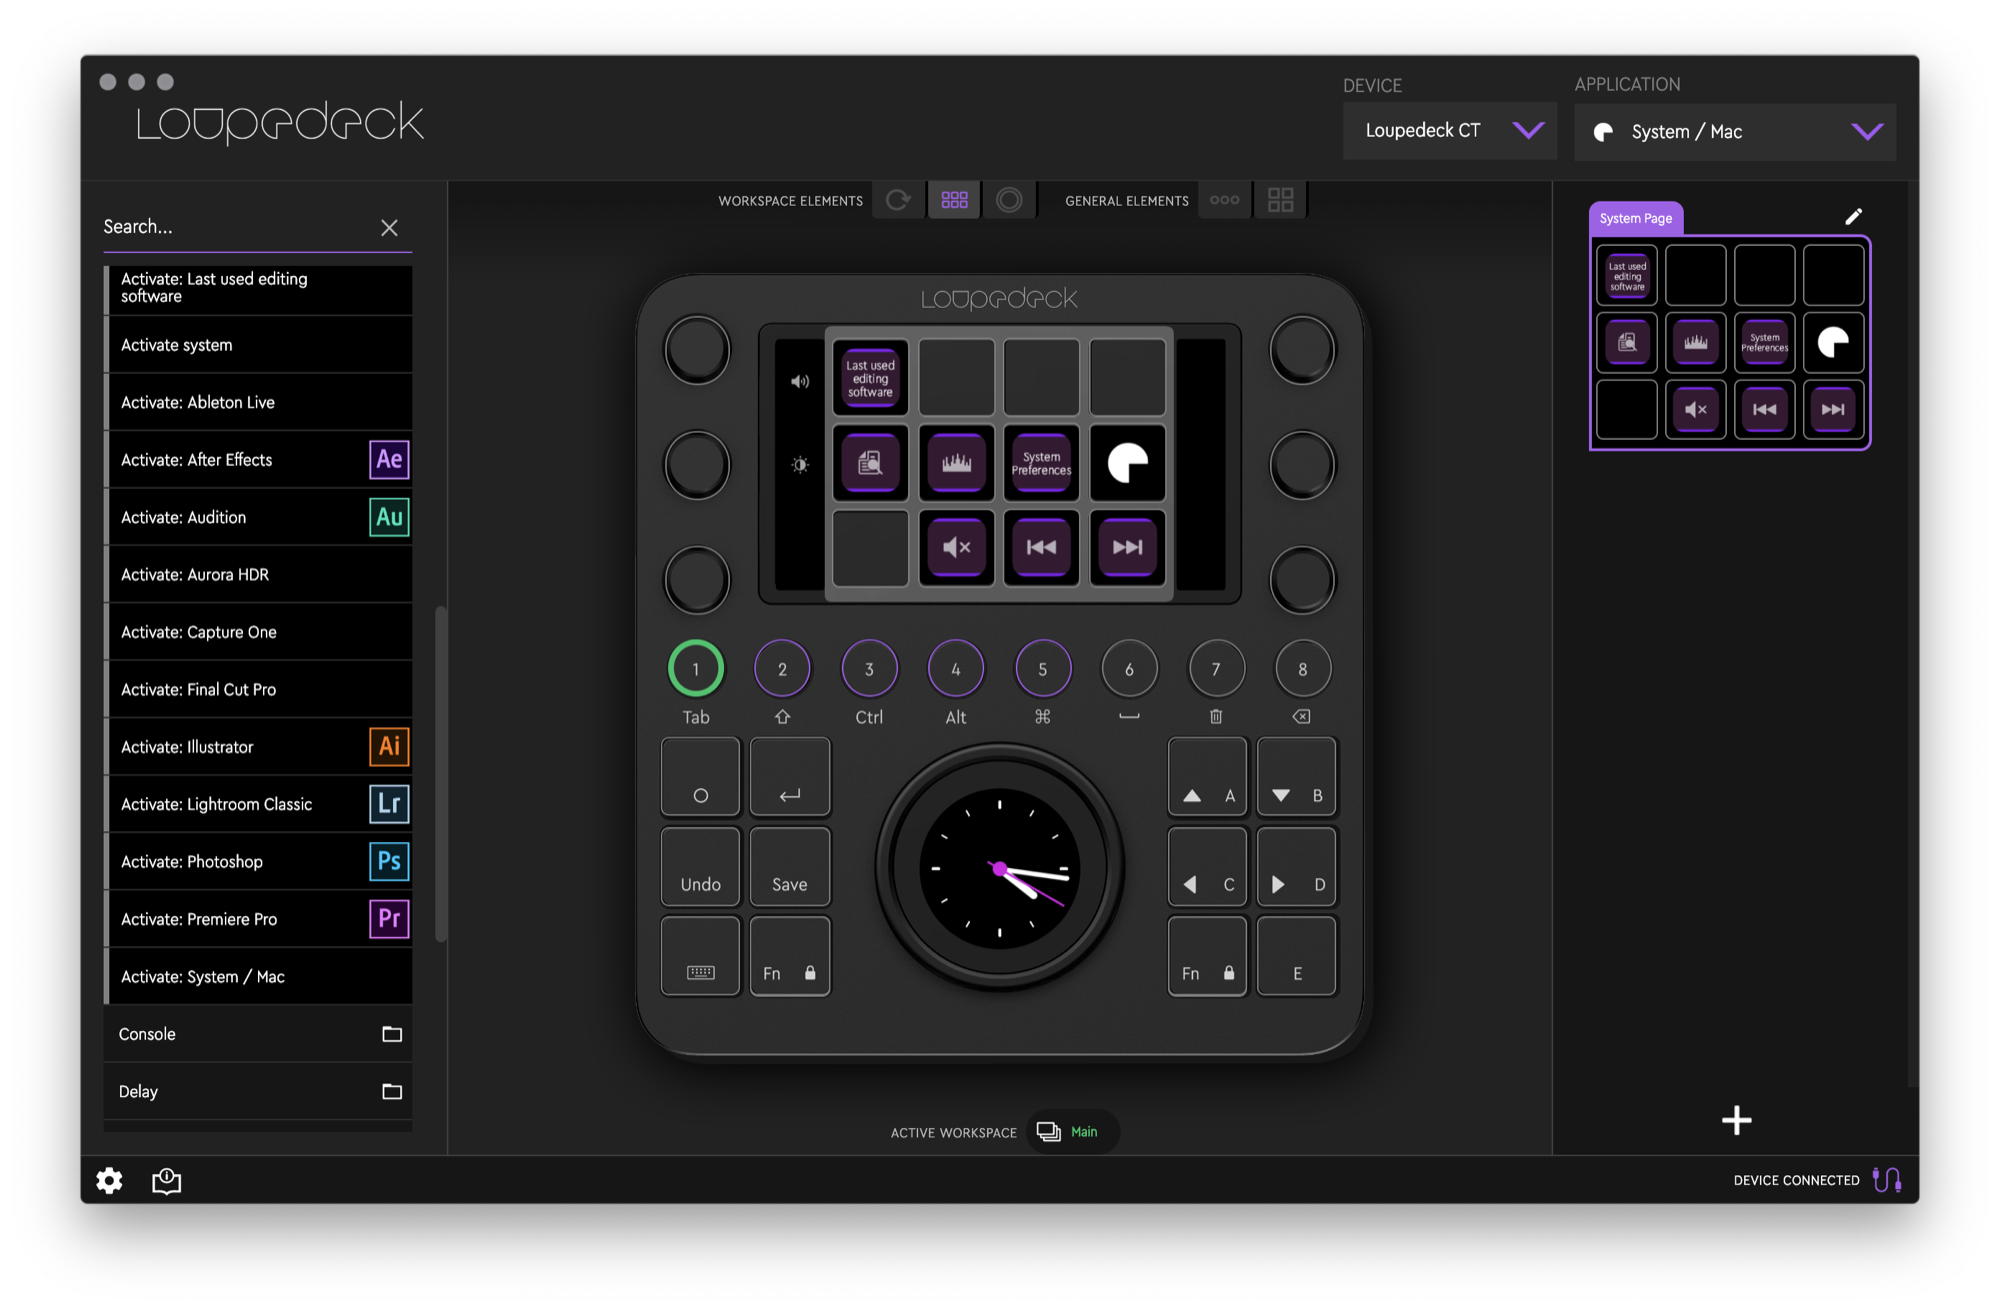Viewport: 2000px width, 1310px height.
Task: Select the System Page tab
Action: [x=1635, y=218]
